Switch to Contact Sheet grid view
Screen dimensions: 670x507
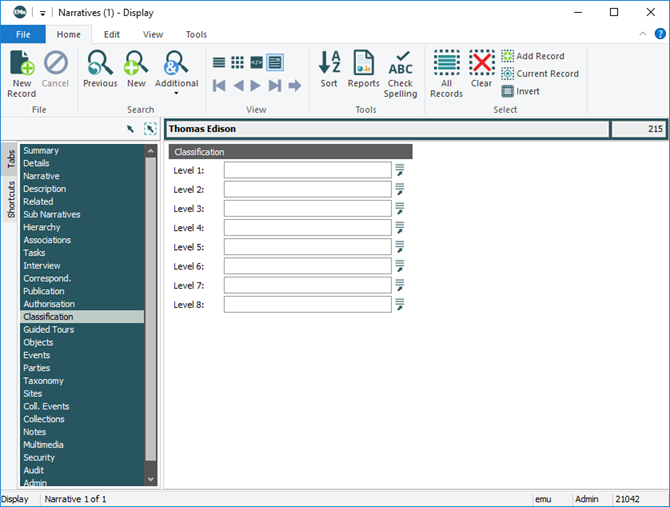(x=238, y=62)
